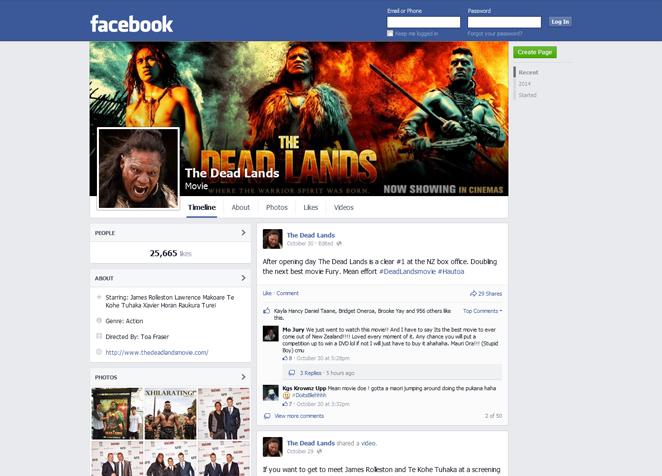Click the globe privacy icon on the October 30 post
The width and height of the screenshot is (662, 476).
pos(339,243)
